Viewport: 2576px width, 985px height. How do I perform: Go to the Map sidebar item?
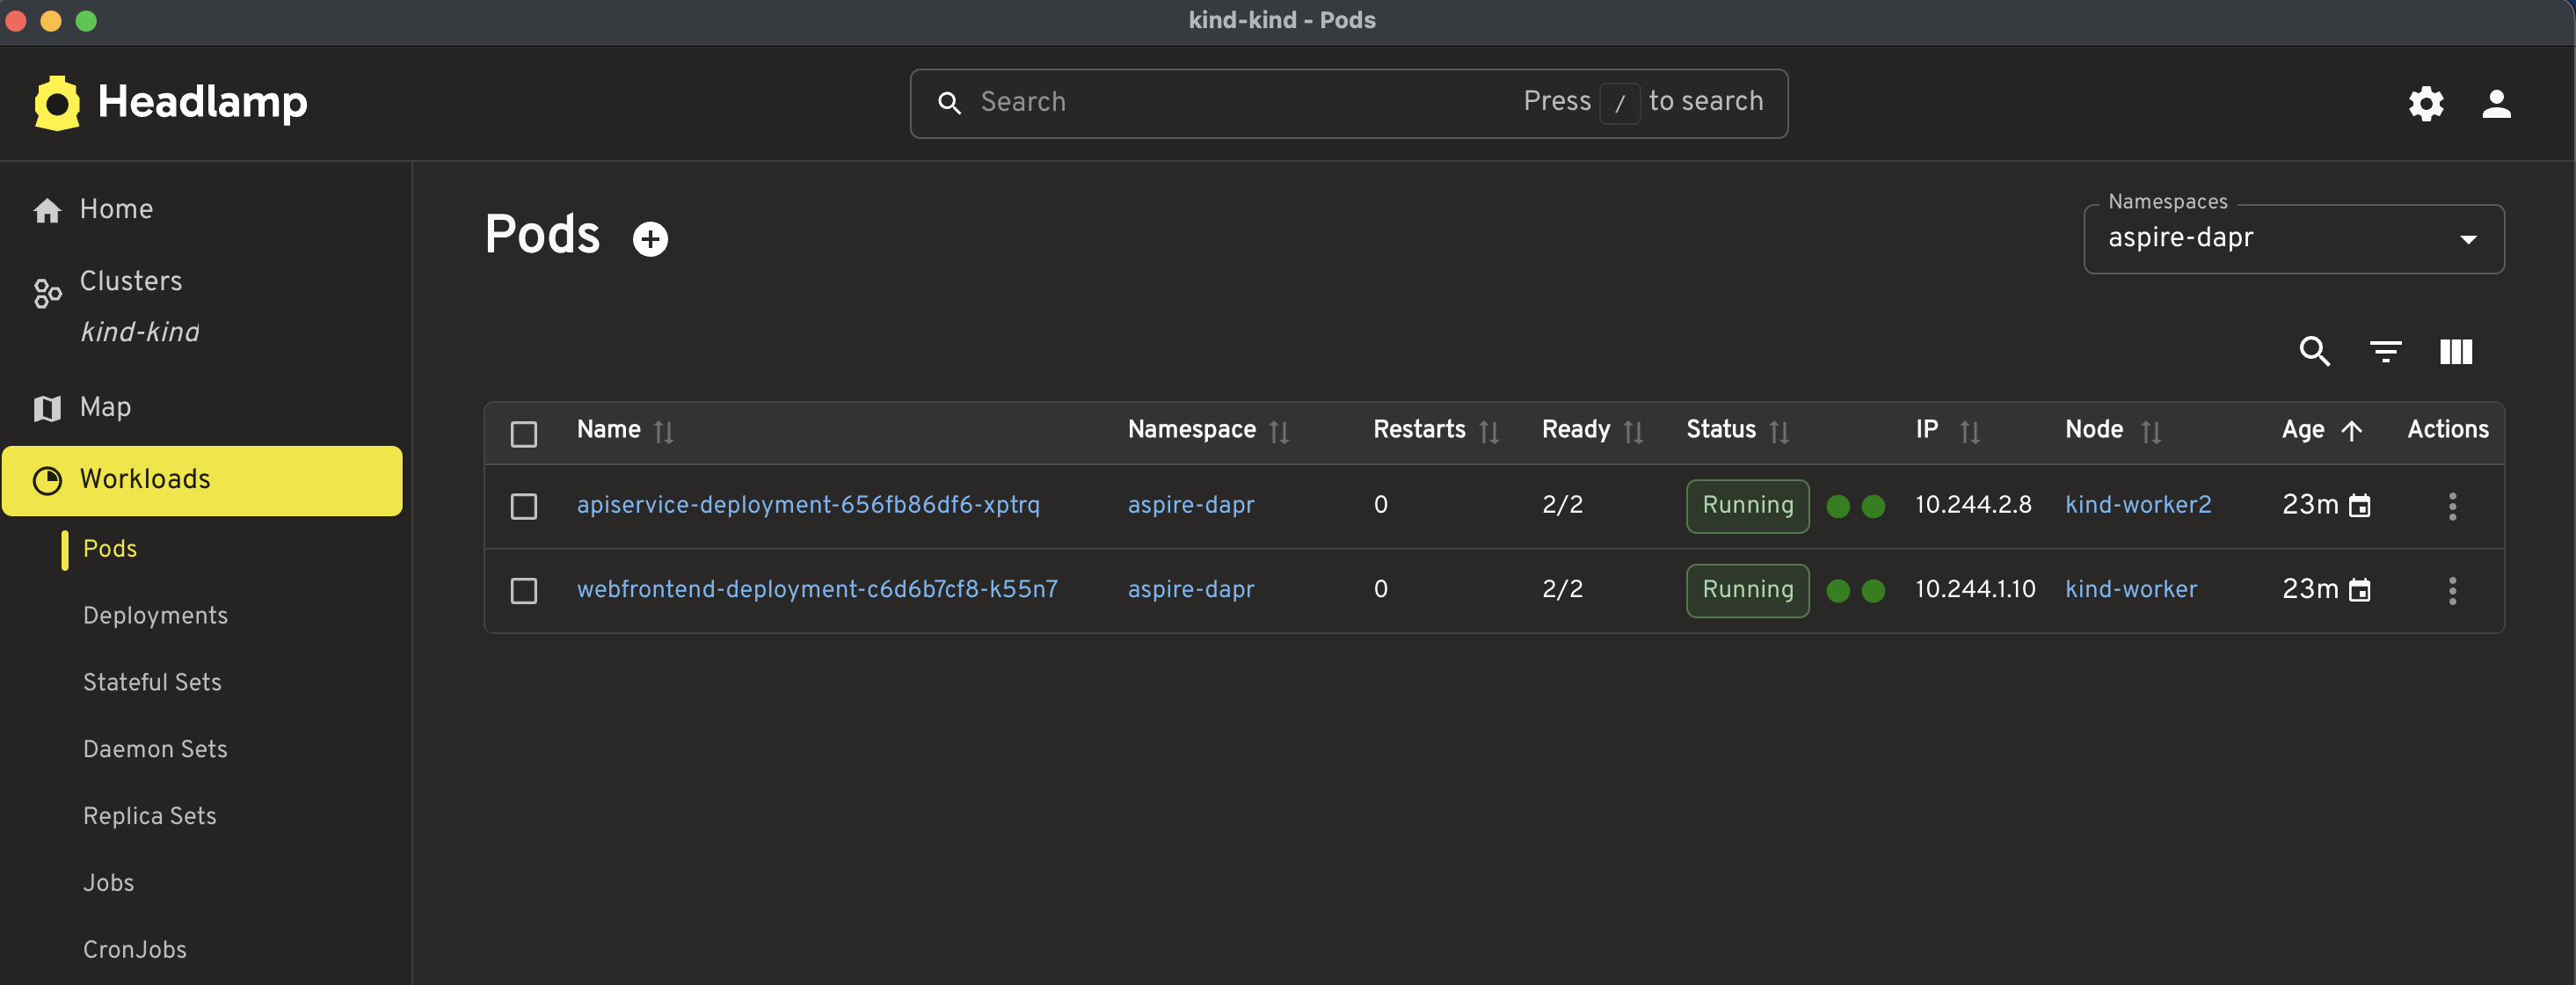click(x=105, y=407)
